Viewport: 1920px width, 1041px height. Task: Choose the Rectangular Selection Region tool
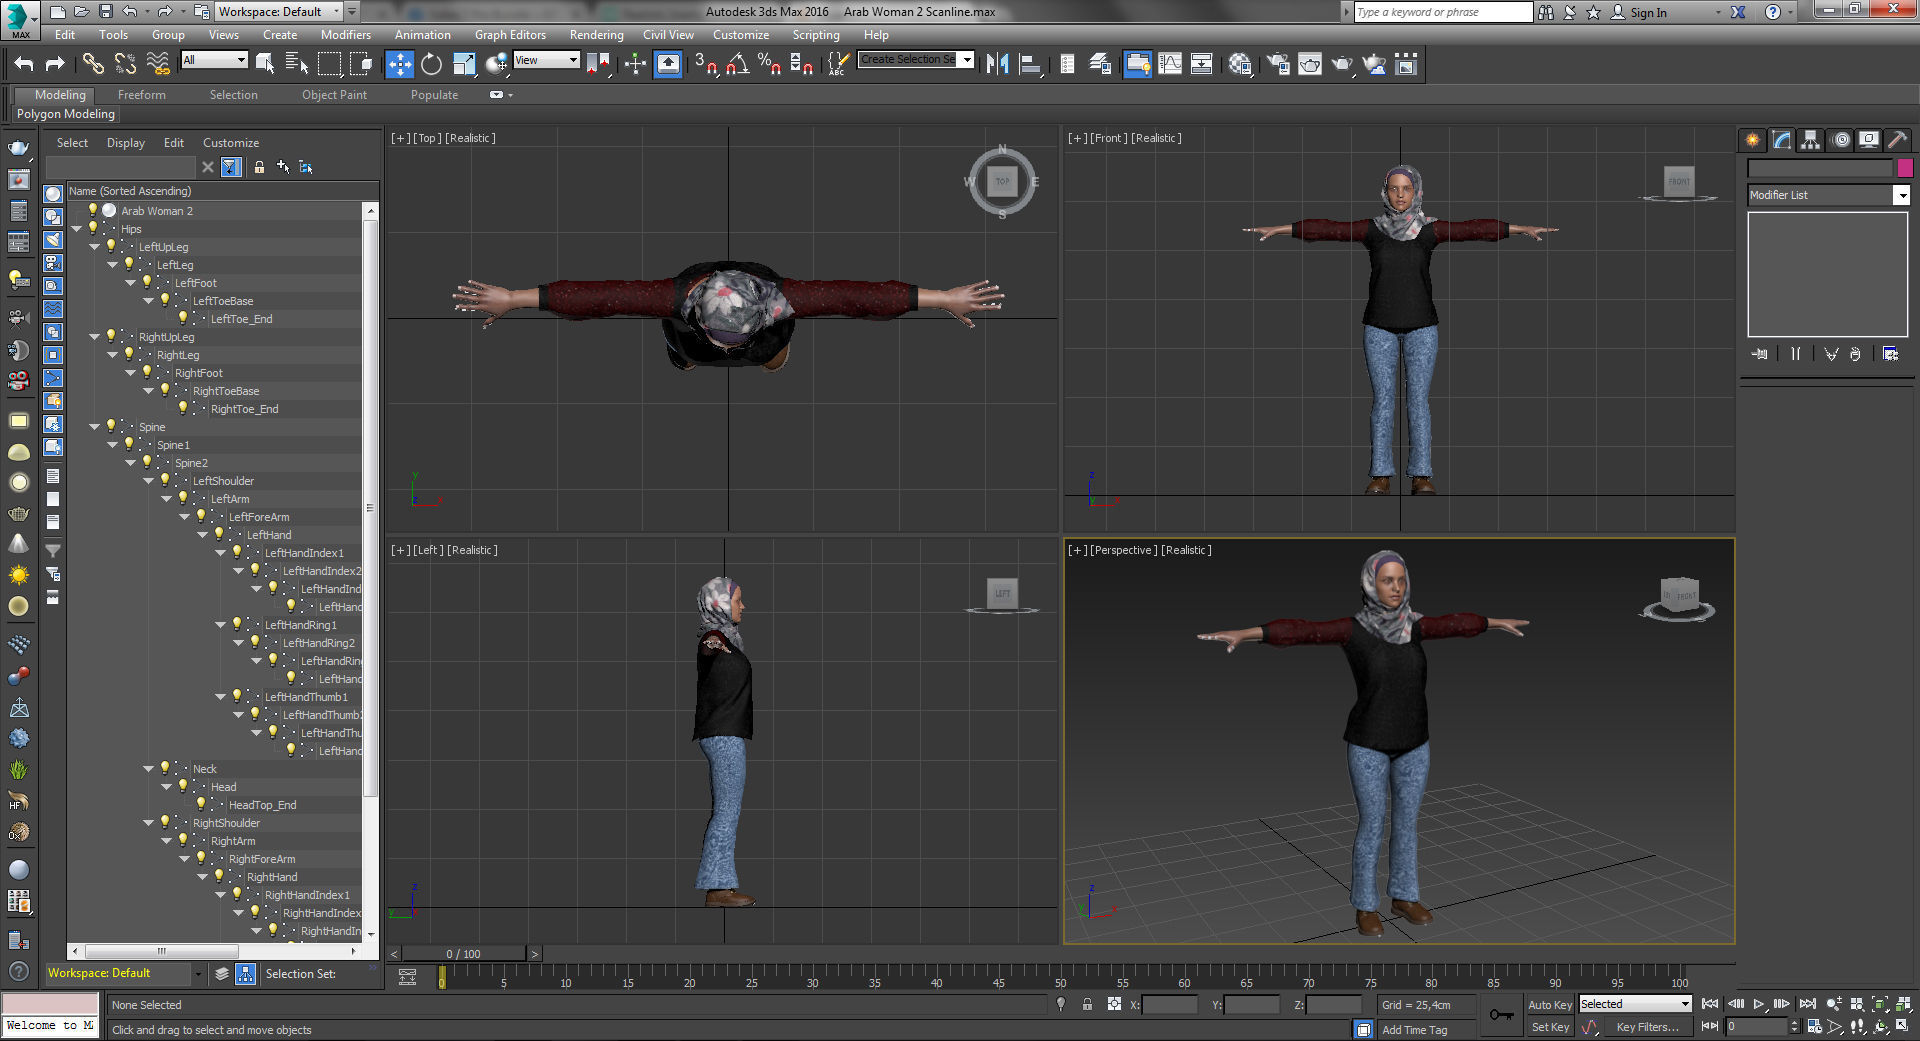tap(329, 64)
